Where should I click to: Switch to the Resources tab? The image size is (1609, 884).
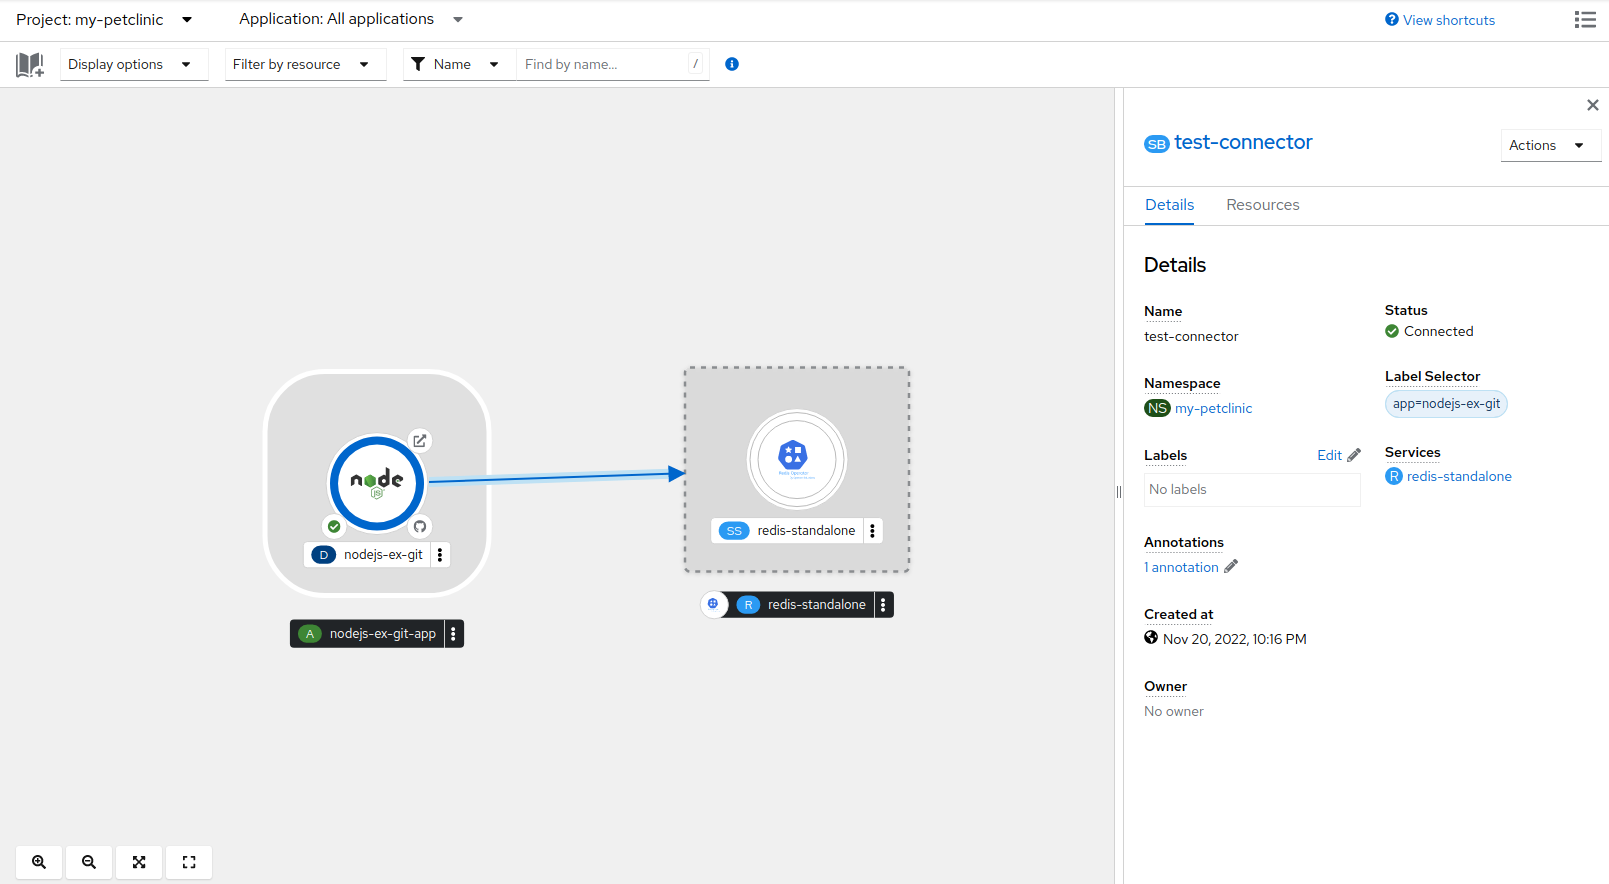pyautogui.click(x=1262, y=205)
